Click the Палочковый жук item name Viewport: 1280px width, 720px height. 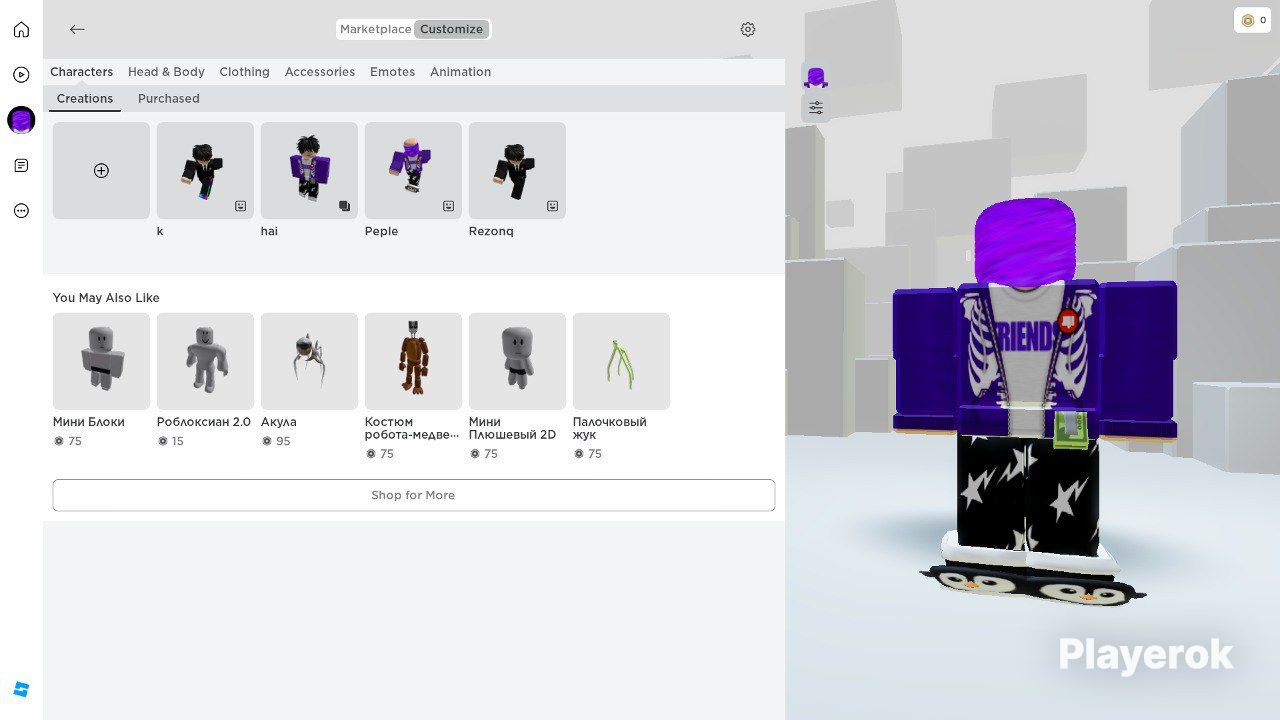(x=610, y=428)
